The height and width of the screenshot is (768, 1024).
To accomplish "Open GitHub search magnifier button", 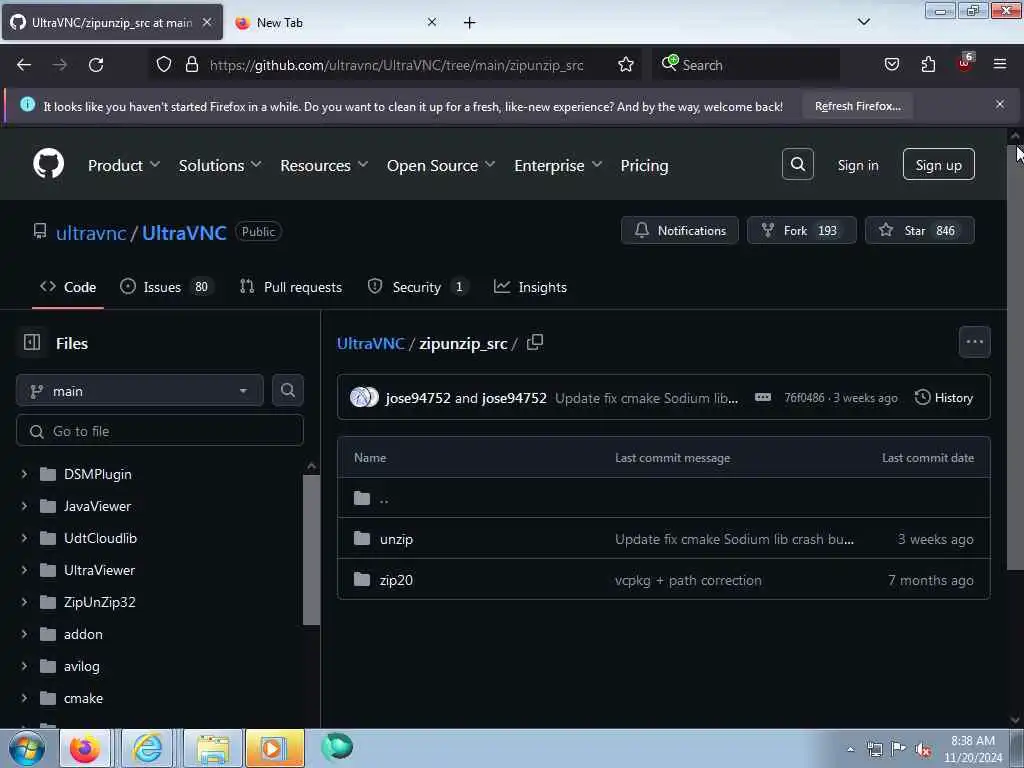I will (x=797, y=165).
